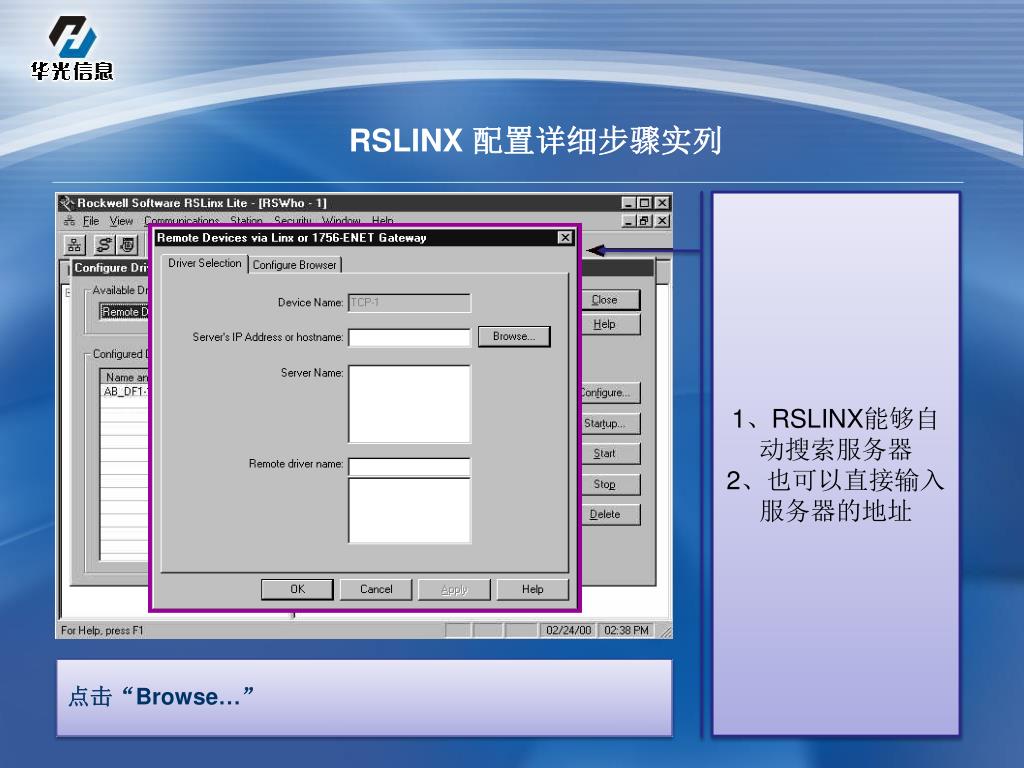The width and height of the screenshot is (1024, 768).
Task: Click the Remote driver name field
Action: [x=409, y=466]
